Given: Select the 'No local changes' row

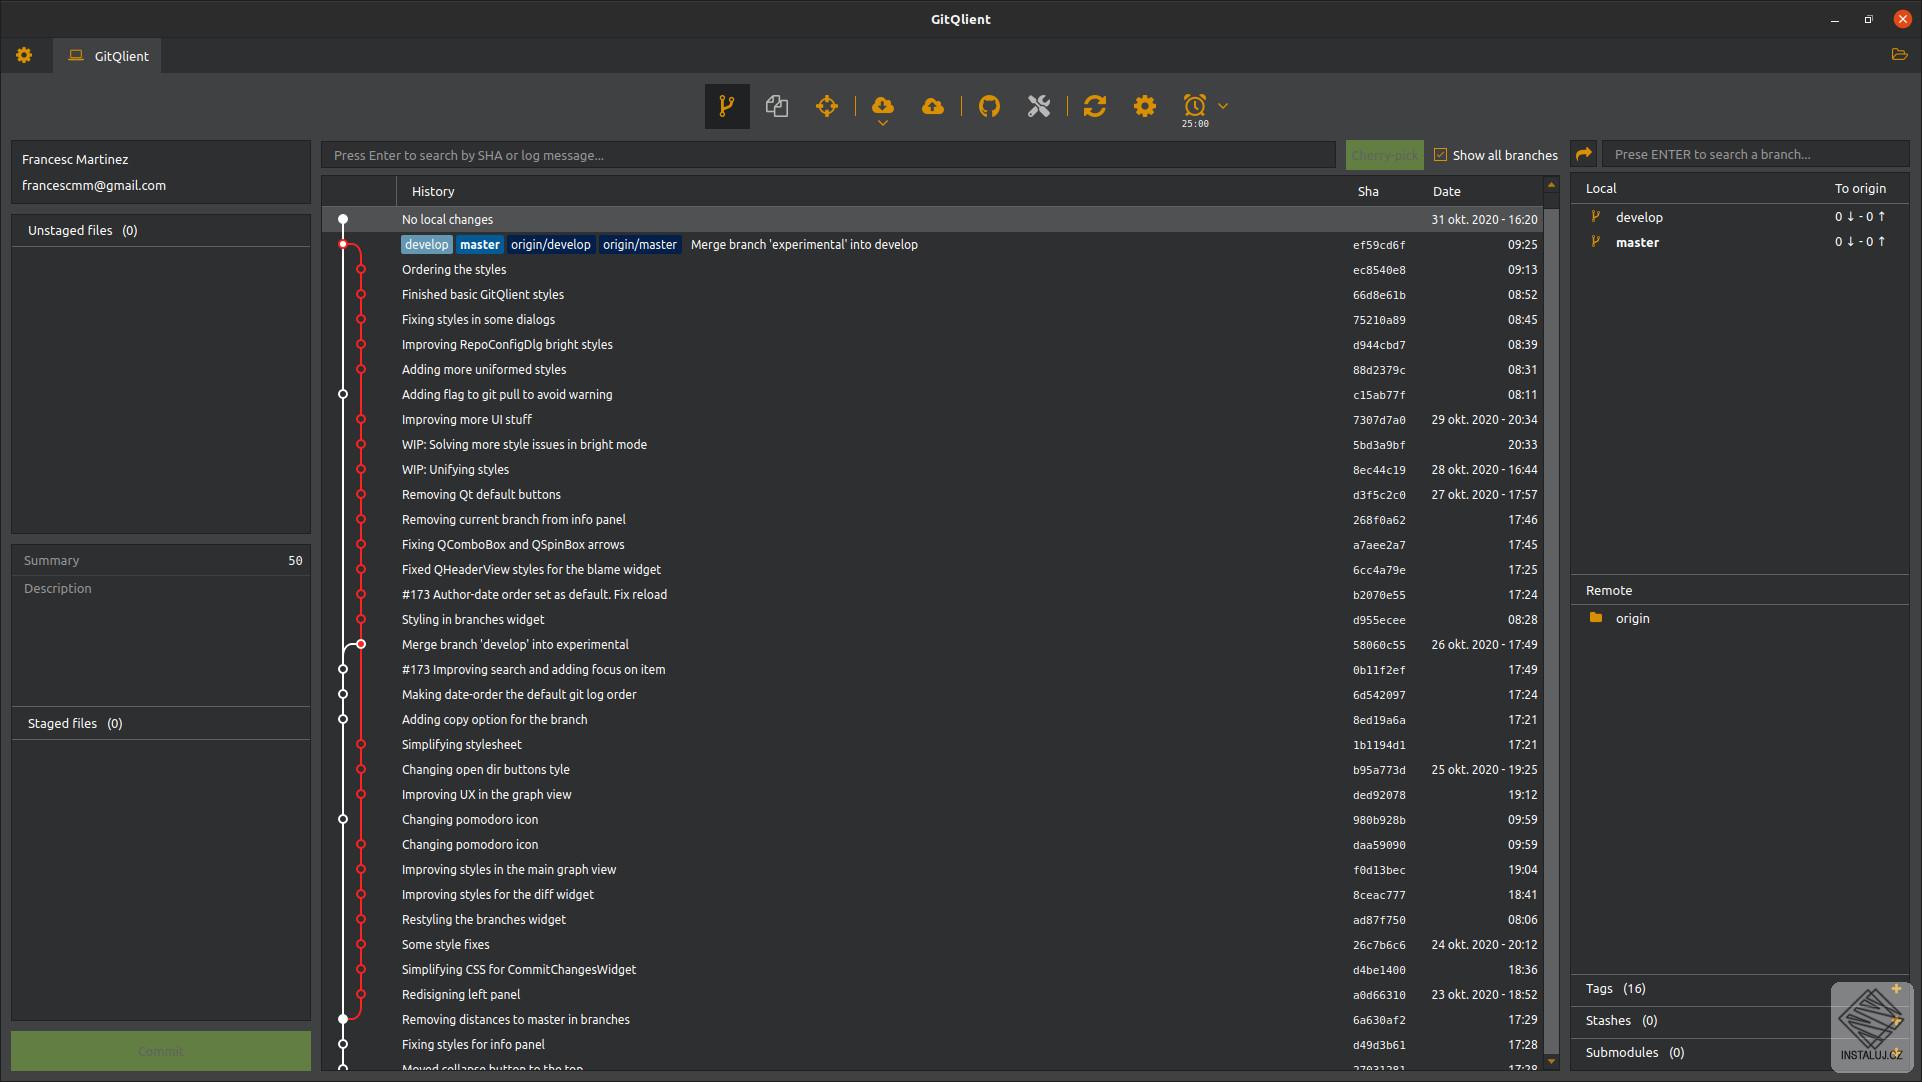Looking at the screenshot, I should click(x=932, y=219).
